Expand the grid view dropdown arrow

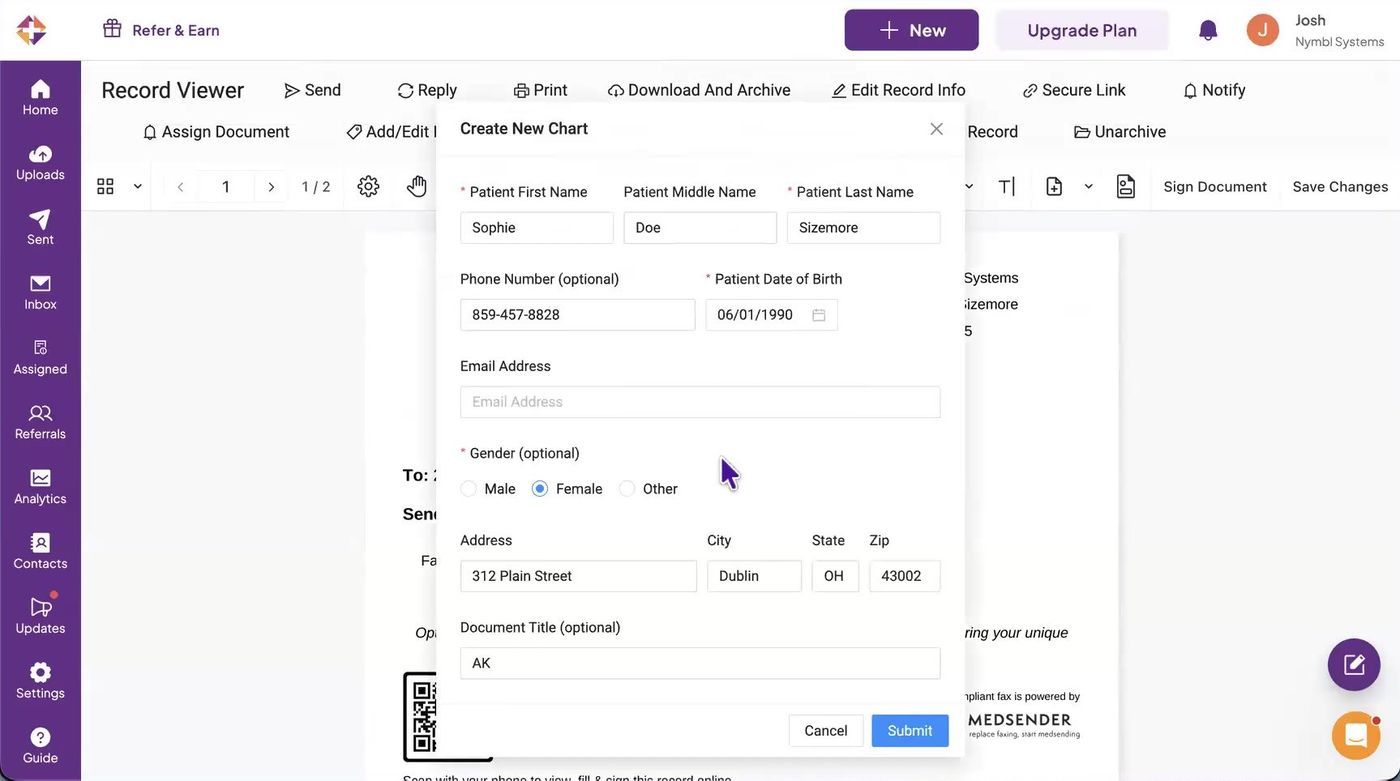tap(138, 186)
